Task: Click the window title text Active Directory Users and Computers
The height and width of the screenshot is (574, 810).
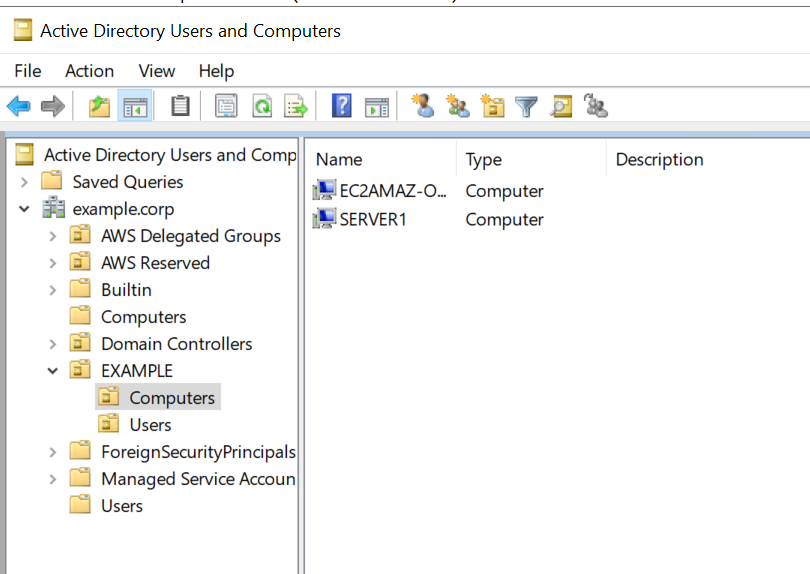Action: [191, 30]
